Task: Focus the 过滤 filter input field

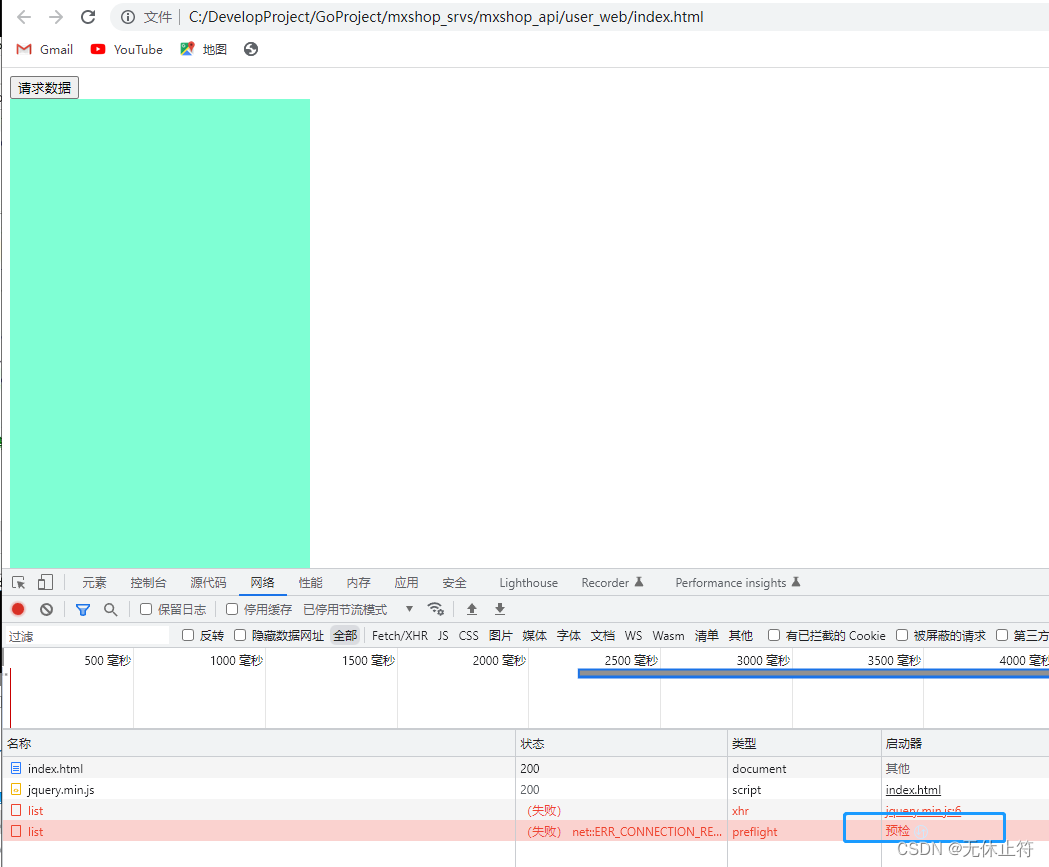Action: coord(87,636)
